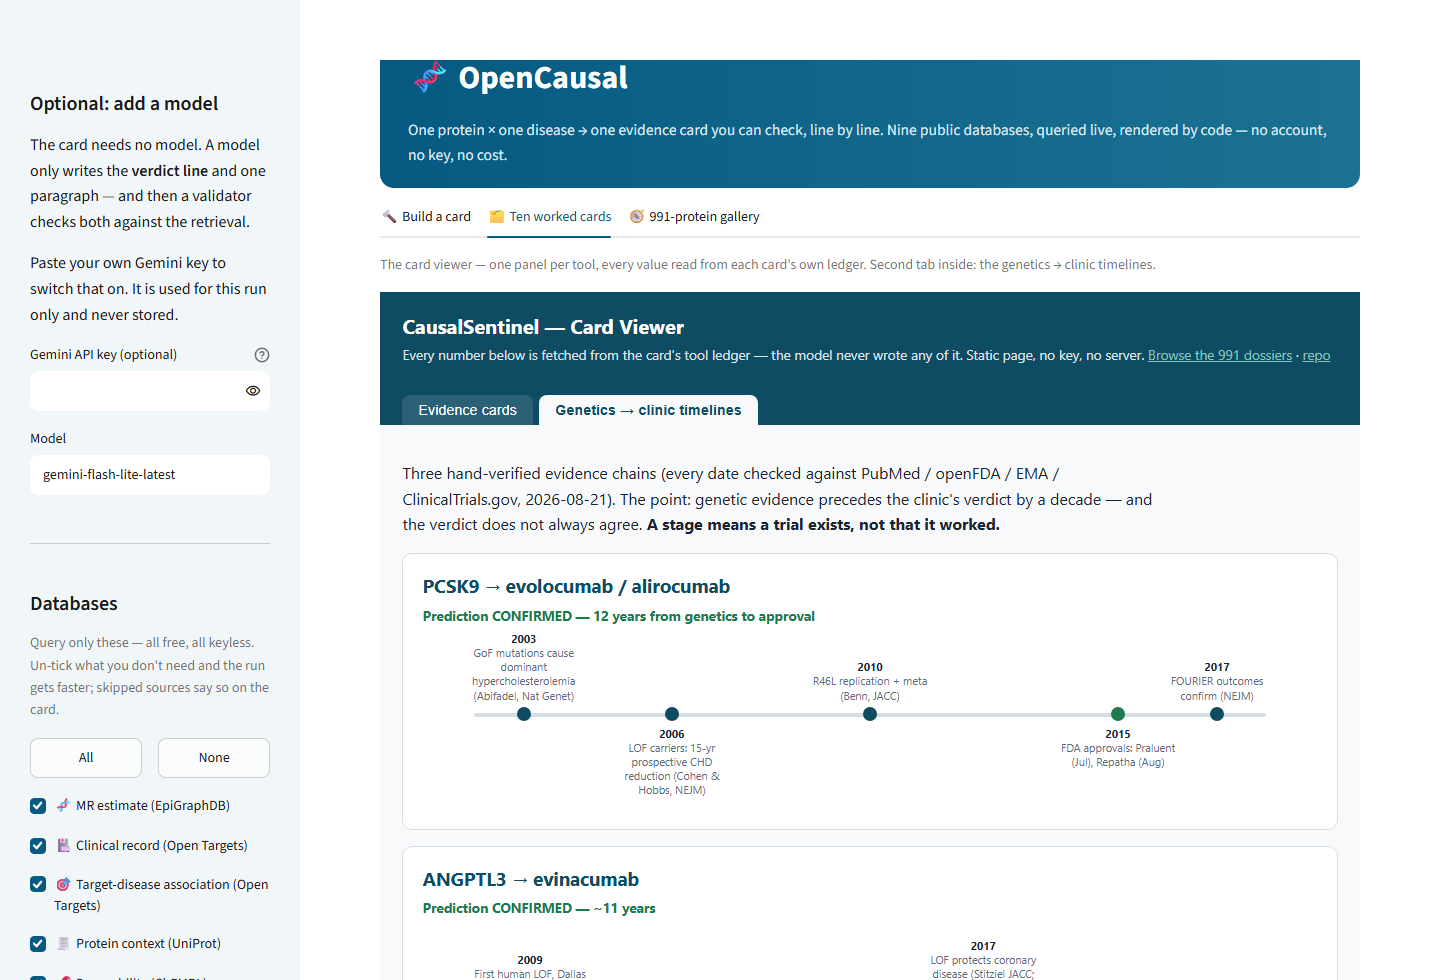Click the 2006 LOF carriers timeline dot
1440x980 pixels.
pyautogui.click(x=672, y=714)
